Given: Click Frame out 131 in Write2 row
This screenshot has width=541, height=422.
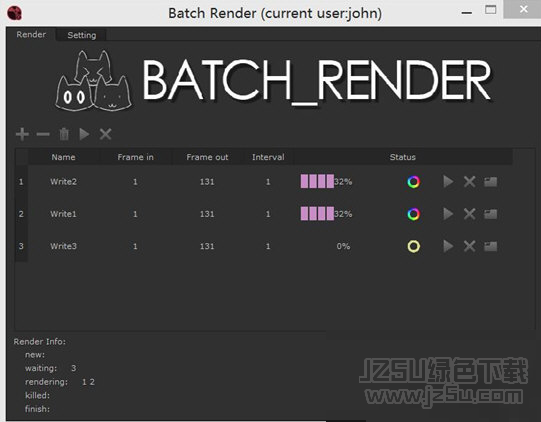Looking at the screenshot, I should coord(207,181).
